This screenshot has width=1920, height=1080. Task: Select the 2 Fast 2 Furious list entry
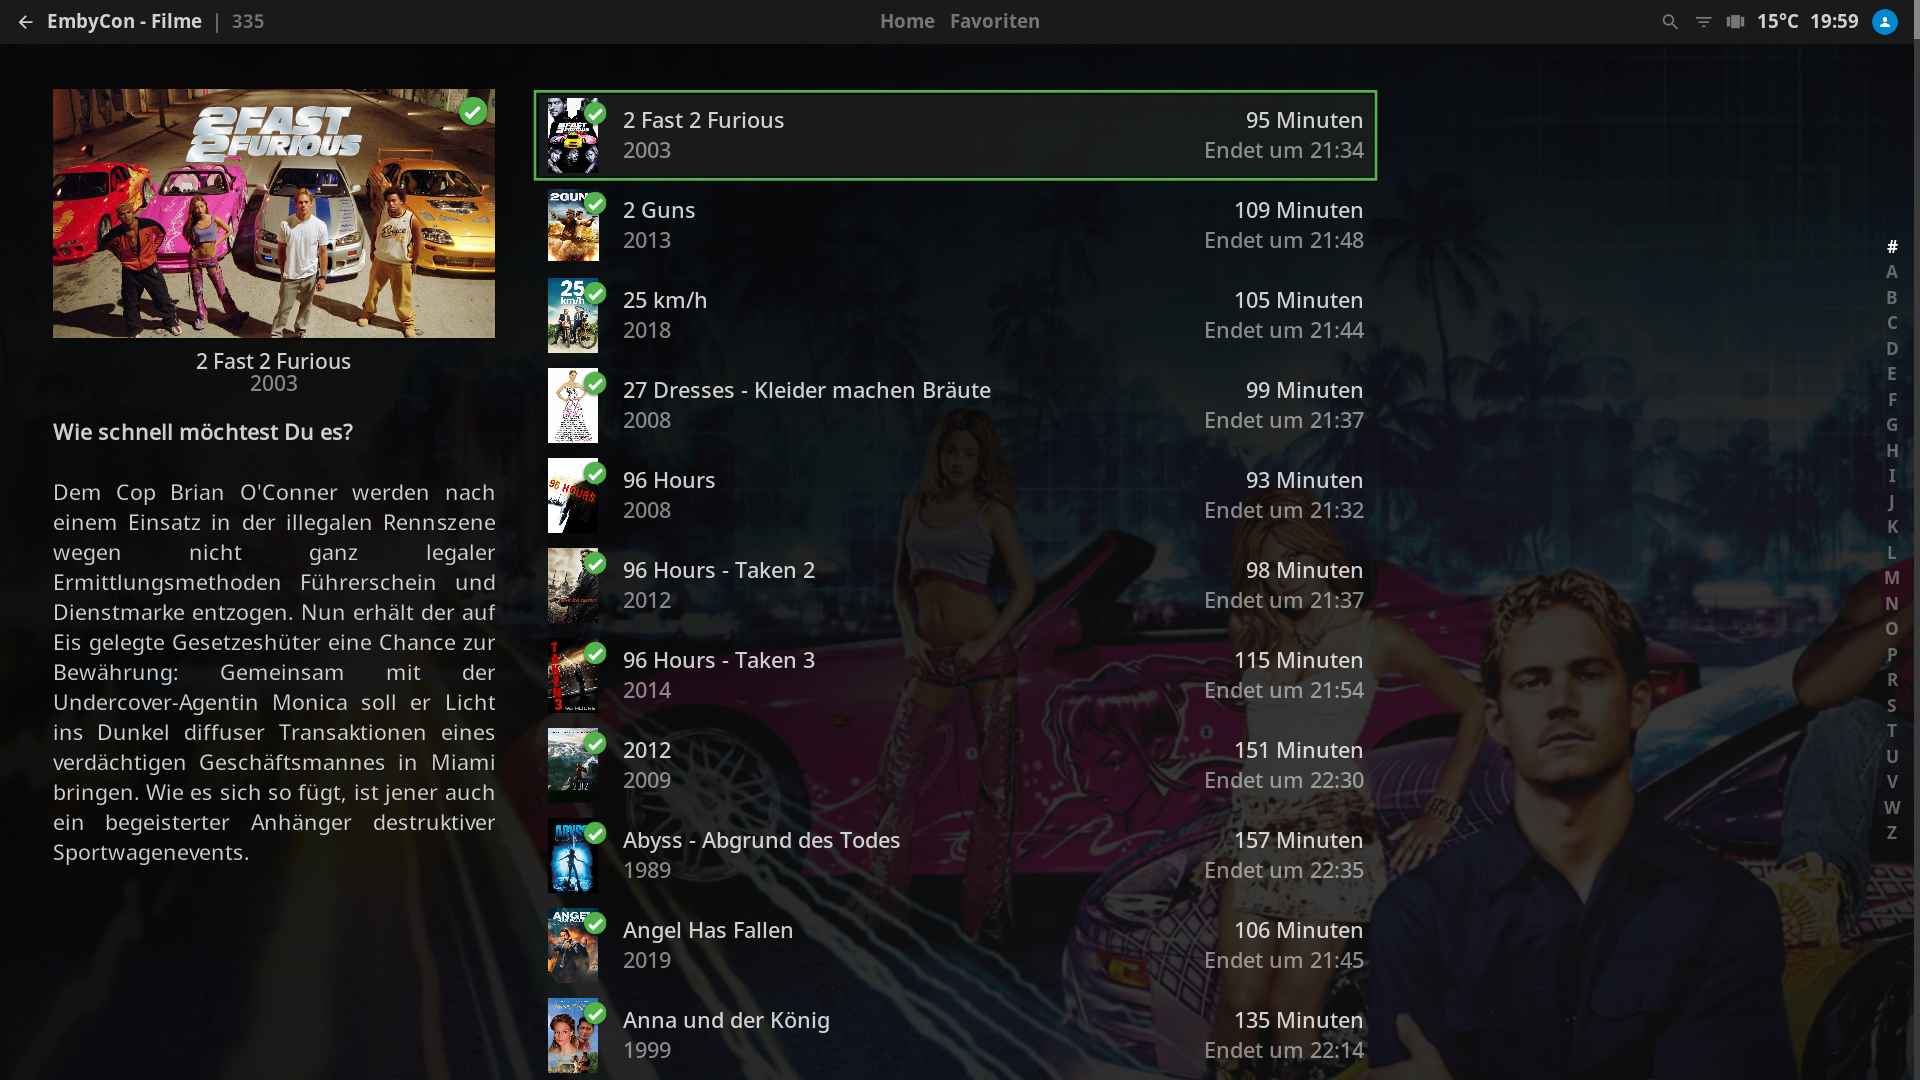tap(955, 135)
